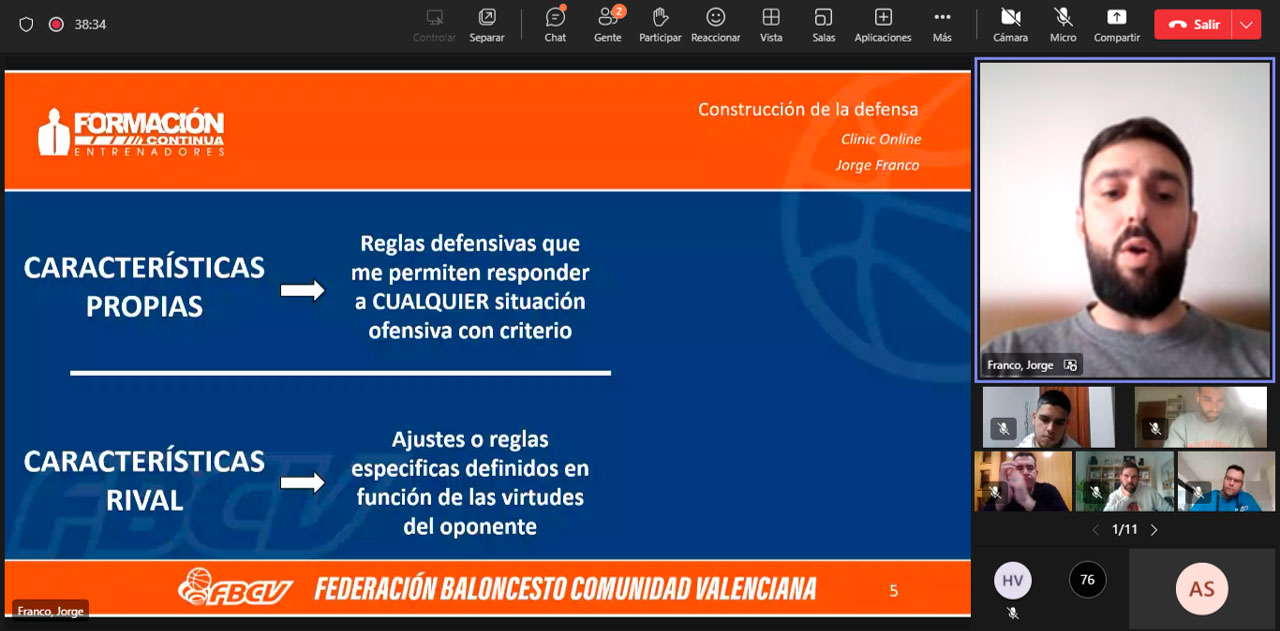Click the red recording indicator
Viewport: 1280px width, 631px height.
56,24
